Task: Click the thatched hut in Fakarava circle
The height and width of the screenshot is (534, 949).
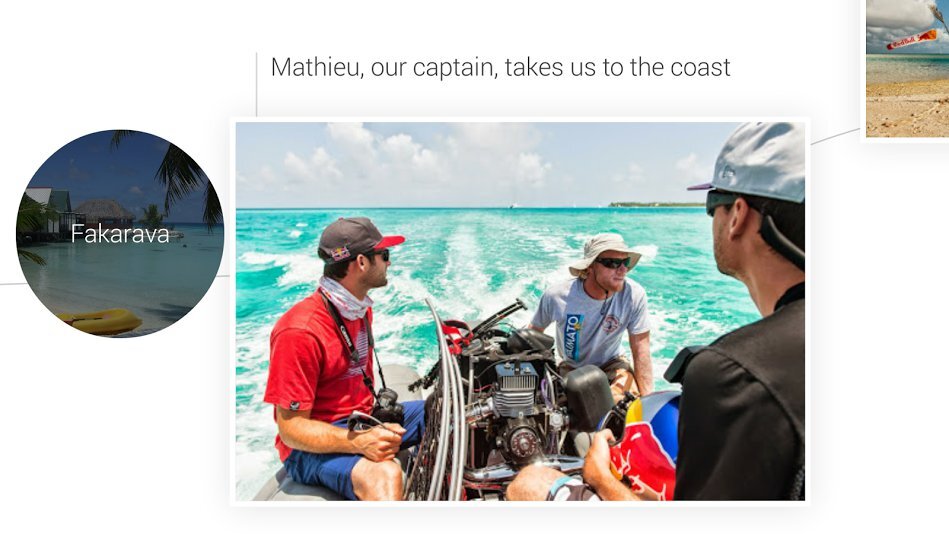Action: [105, 211]
